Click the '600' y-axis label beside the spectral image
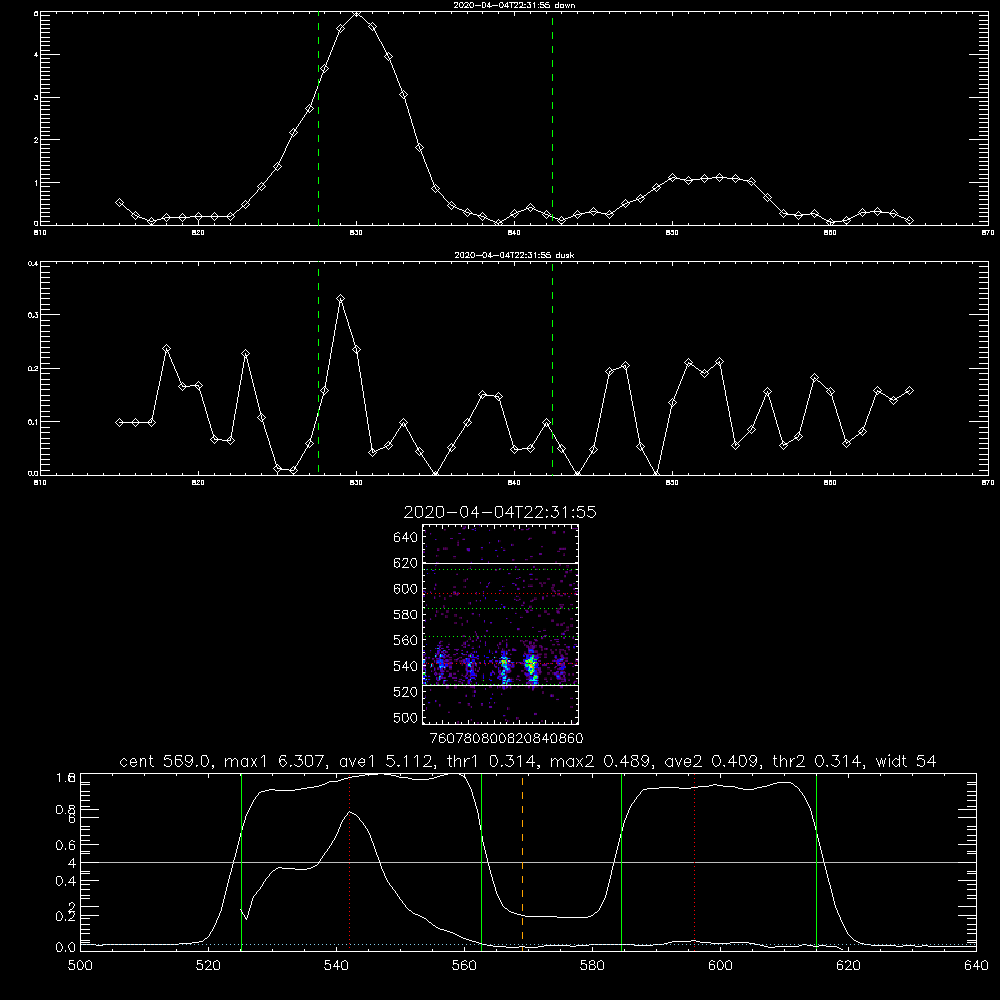The image size is (1000, 1000). pos(406,589)
